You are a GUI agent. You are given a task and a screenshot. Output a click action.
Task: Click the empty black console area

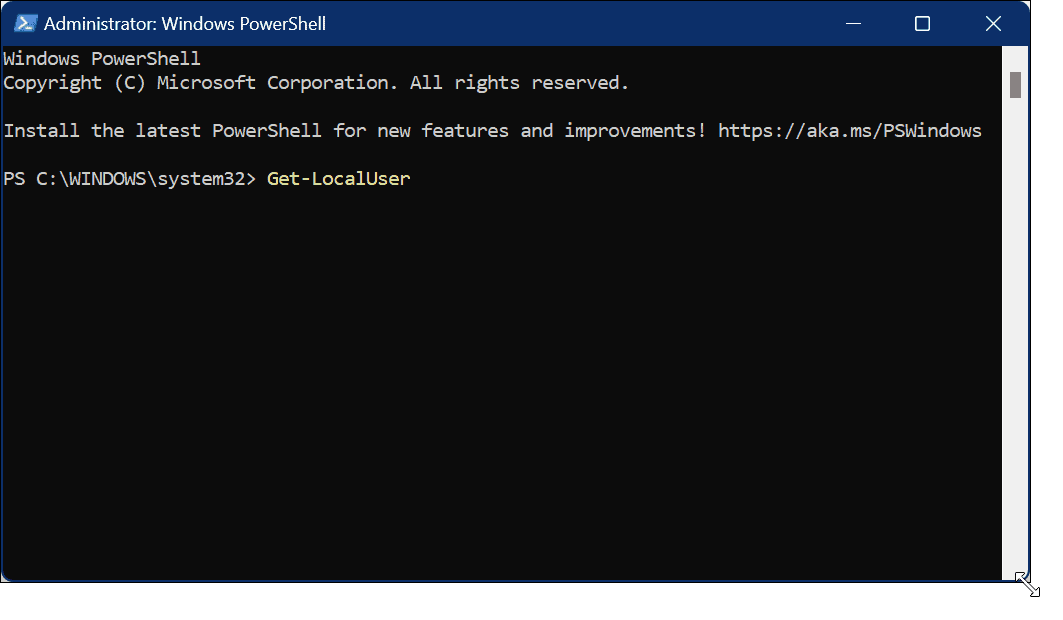(x=500, y=380)
